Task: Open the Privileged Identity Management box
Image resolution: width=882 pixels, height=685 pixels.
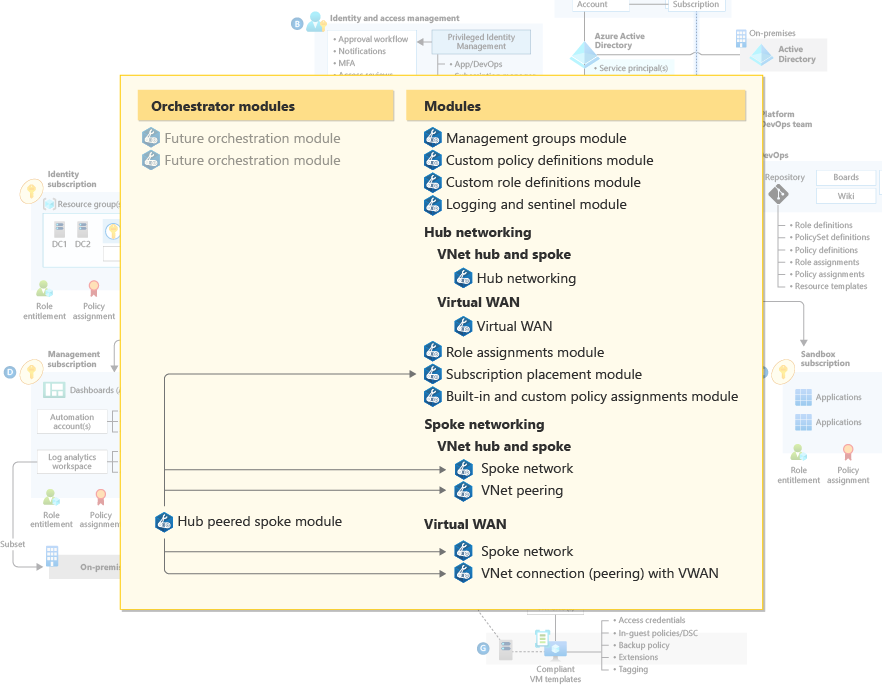Action: 481,42
